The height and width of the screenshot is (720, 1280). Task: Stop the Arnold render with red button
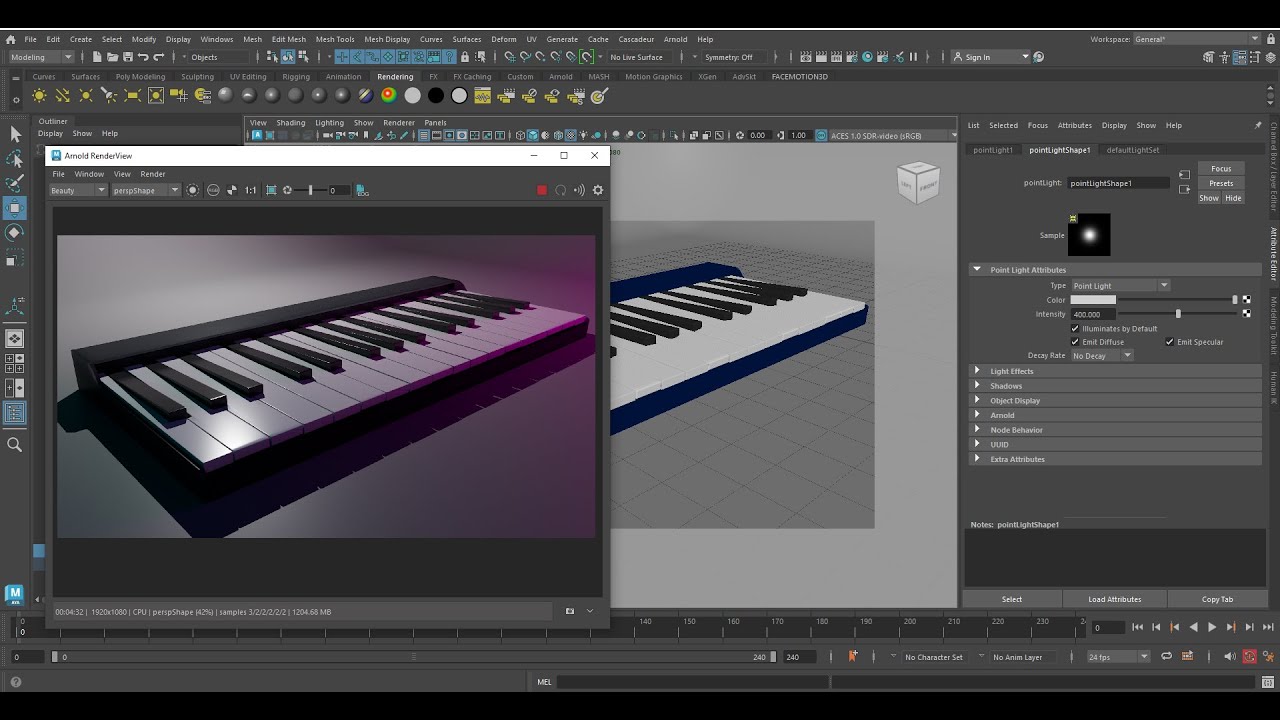coord(542,190)
